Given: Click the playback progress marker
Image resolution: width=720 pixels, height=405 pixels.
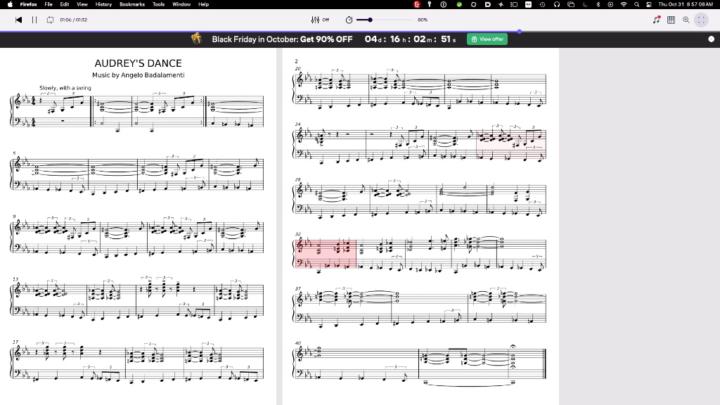Looking at the screenshot, I should coord(519,31).
